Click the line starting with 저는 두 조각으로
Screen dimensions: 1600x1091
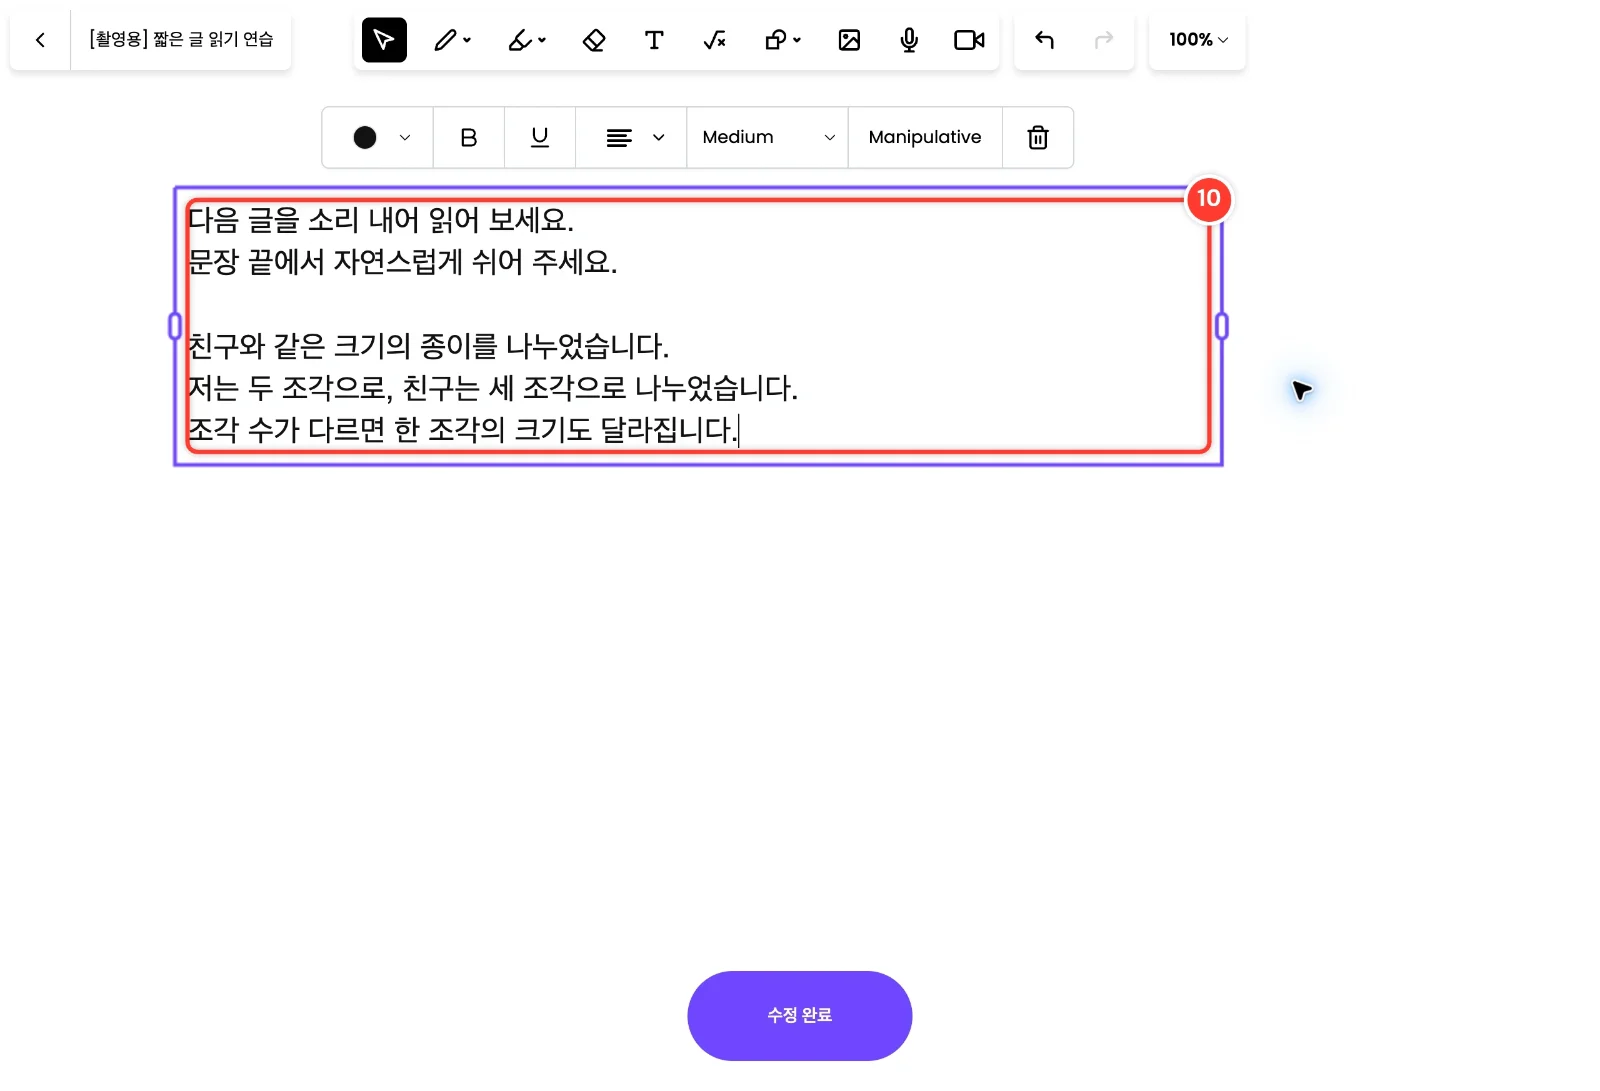[493, 388]
